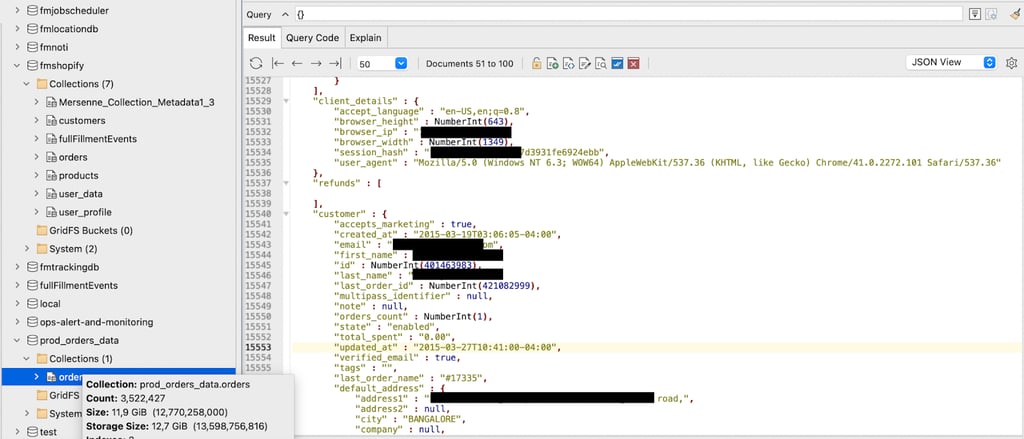This screenshot has height=439, width=1024.
Task: Click the Collections (7) folder icon
Action: [42, 84]
